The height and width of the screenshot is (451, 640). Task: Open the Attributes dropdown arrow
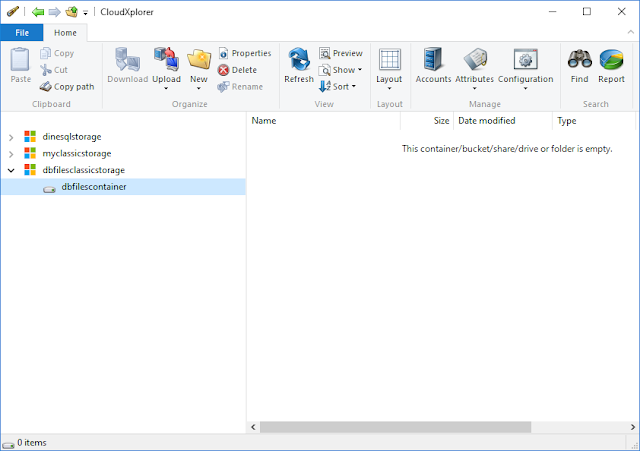pyautogui.click(x=474, y=88)
